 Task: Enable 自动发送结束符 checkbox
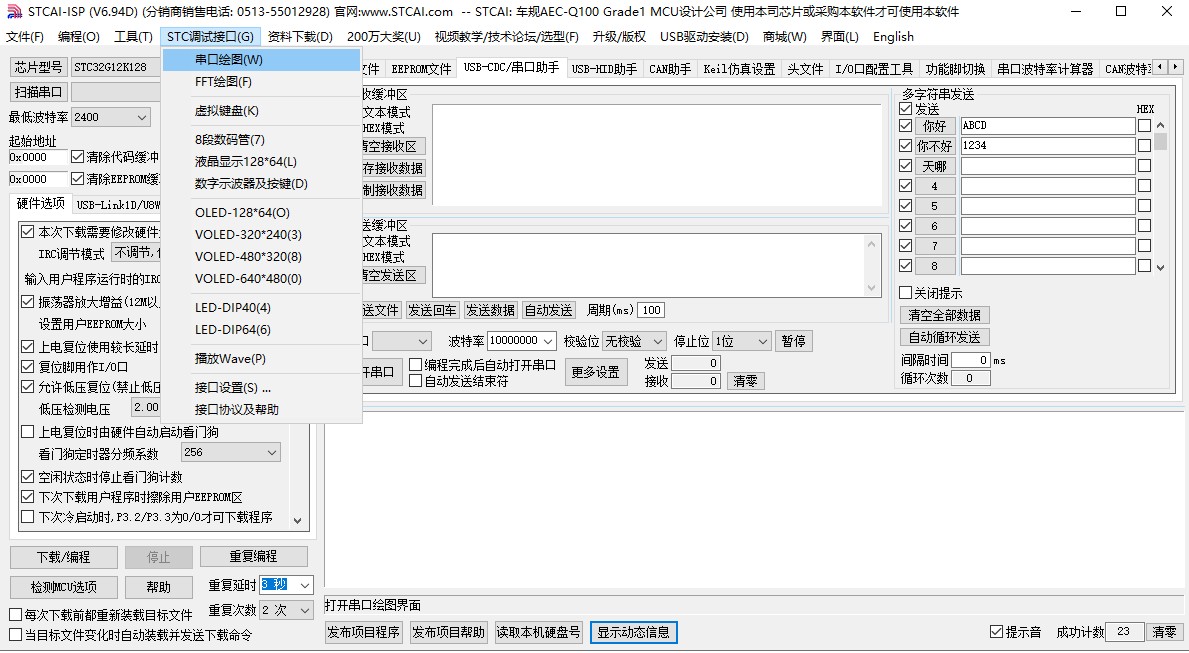pos(416,381)
